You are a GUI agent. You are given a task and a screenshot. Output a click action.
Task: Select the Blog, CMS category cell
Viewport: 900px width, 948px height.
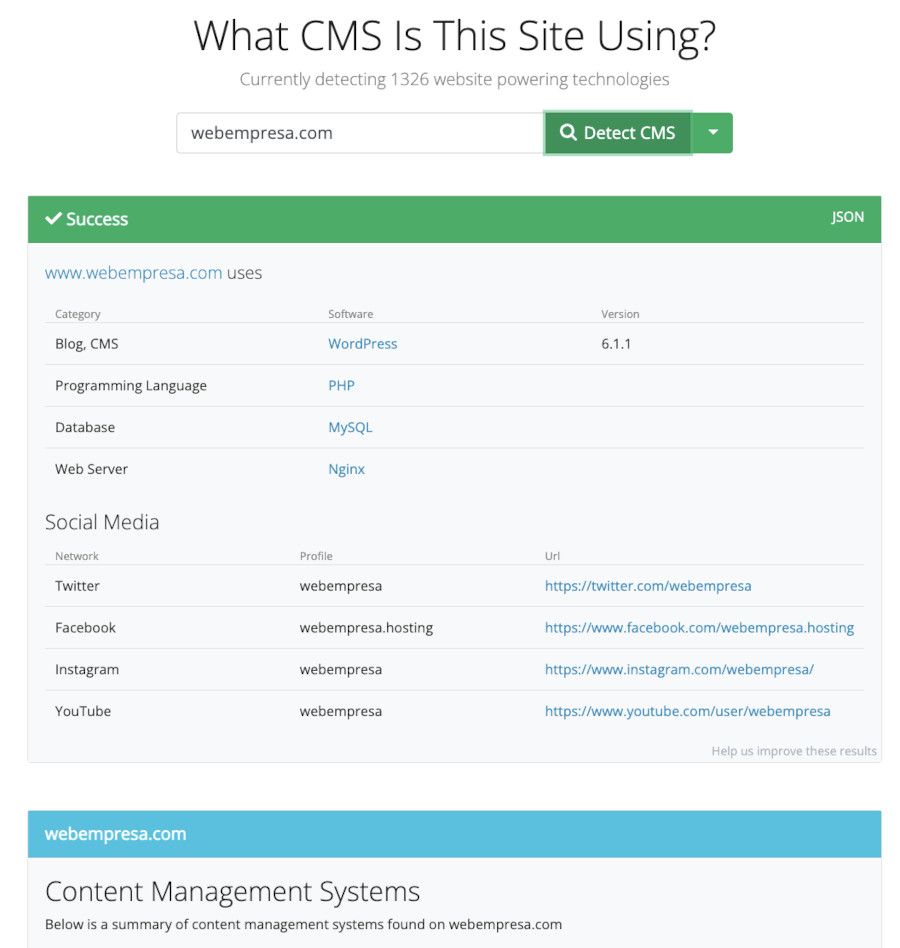(x=86, y=344)
